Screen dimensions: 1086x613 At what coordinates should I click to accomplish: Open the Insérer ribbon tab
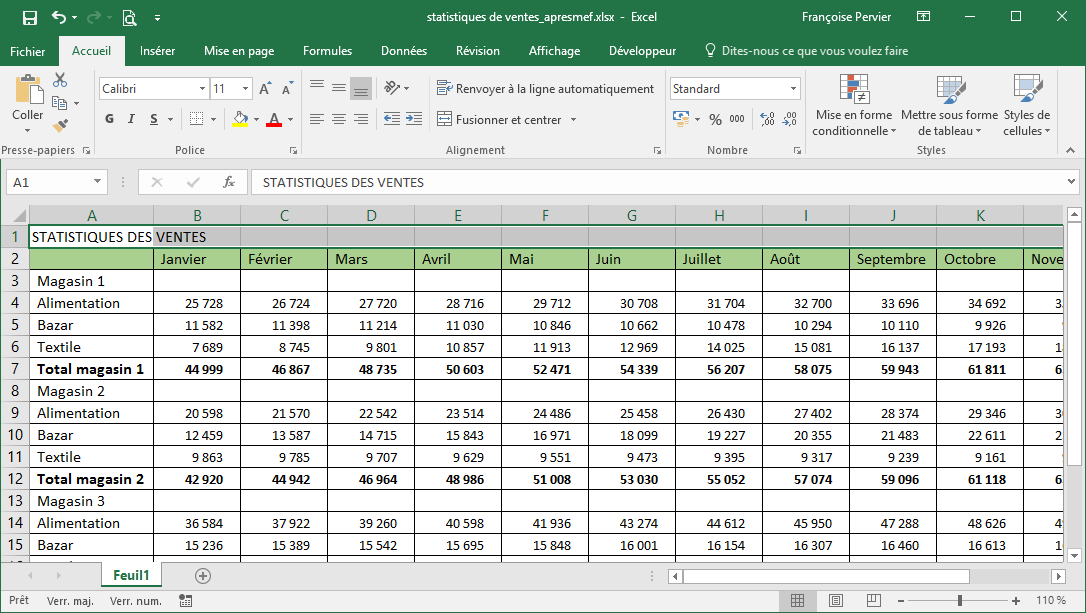pyautogui.click(x=157, y=51)
